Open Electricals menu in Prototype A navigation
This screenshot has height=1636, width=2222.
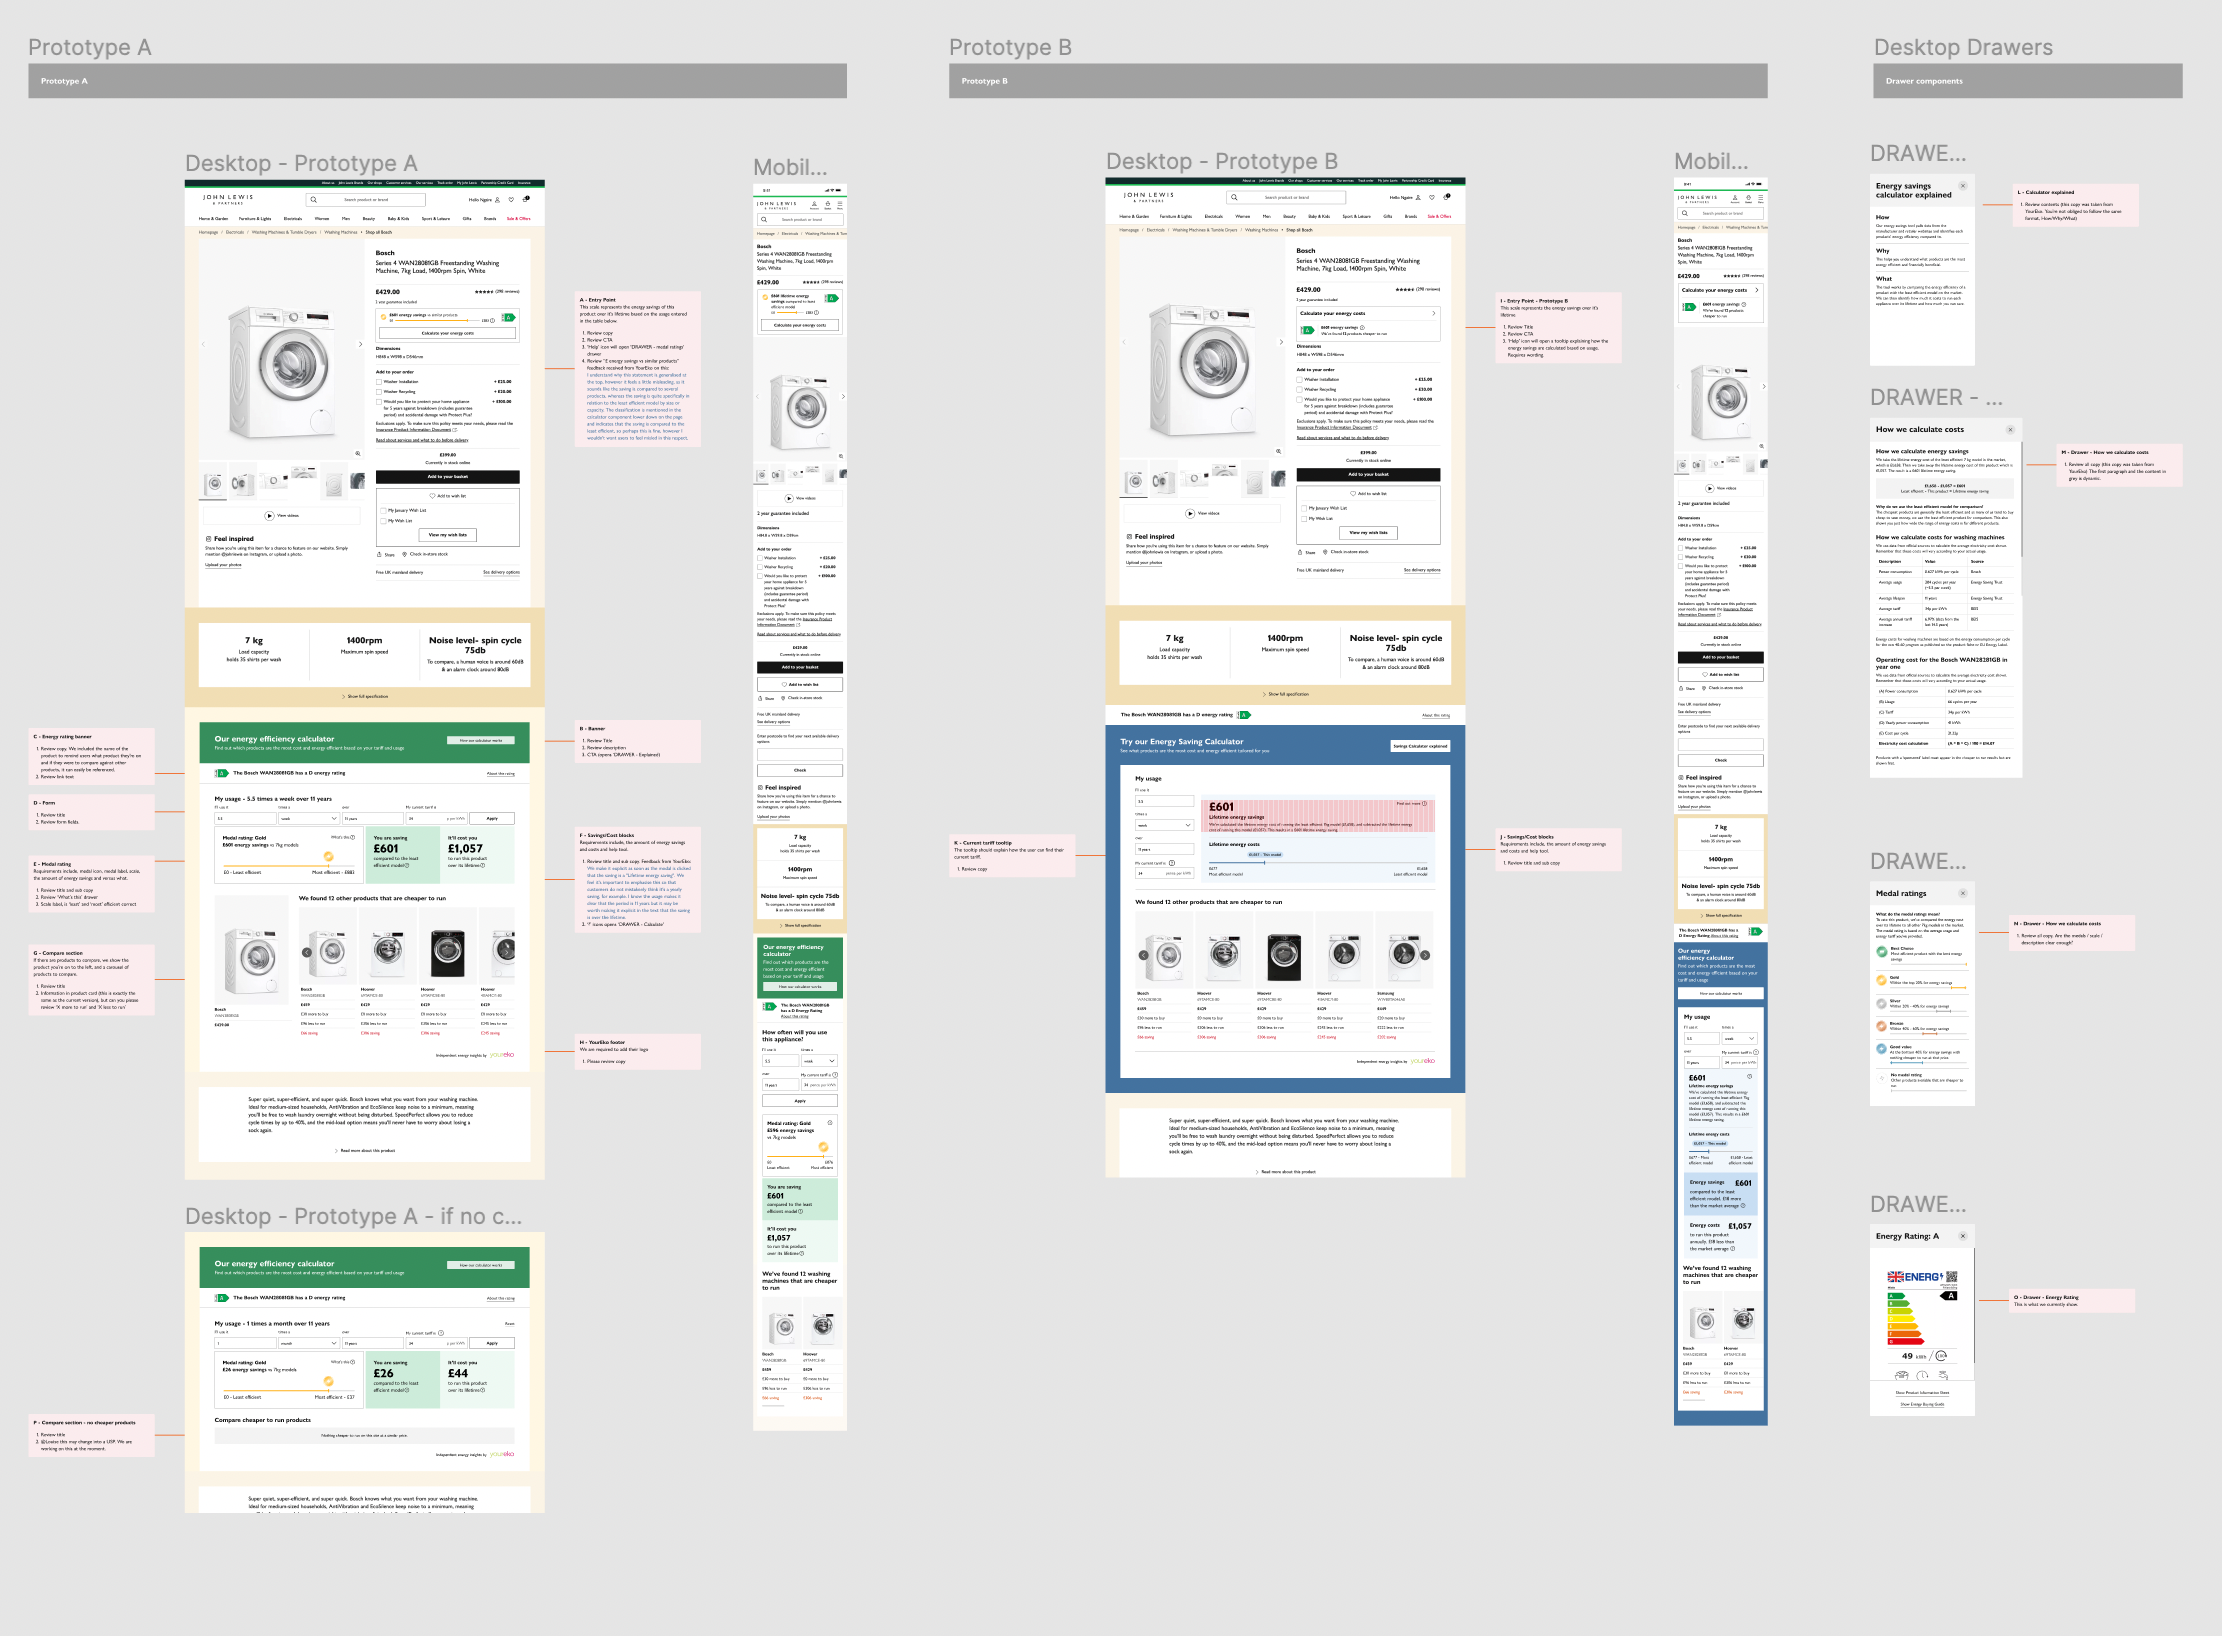pyautogui.click(x=292, y=218)
